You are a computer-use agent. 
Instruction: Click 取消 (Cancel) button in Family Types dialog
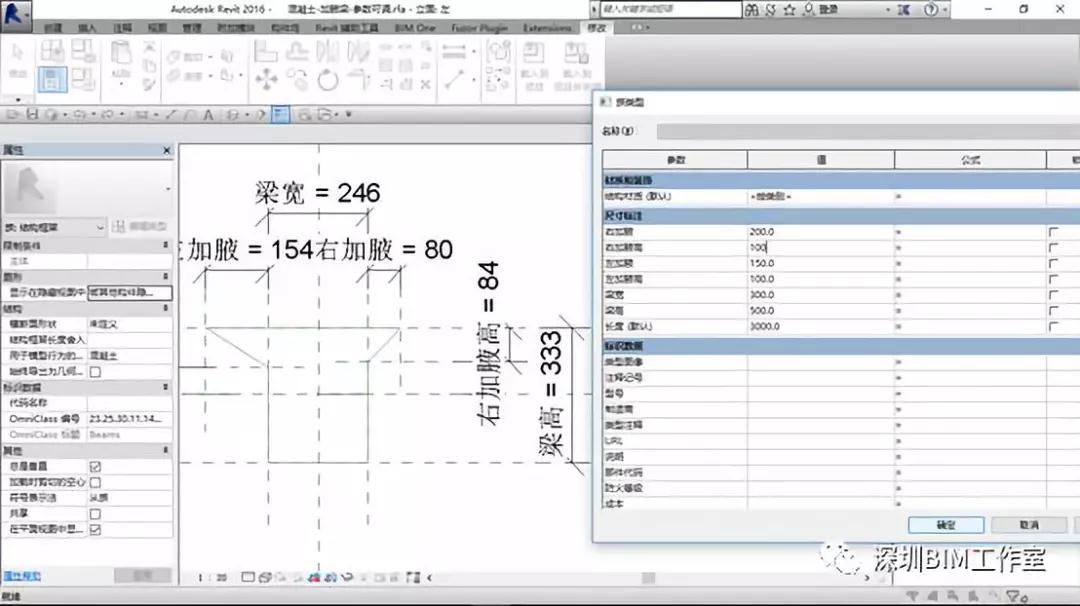(x=1029, y=525)
